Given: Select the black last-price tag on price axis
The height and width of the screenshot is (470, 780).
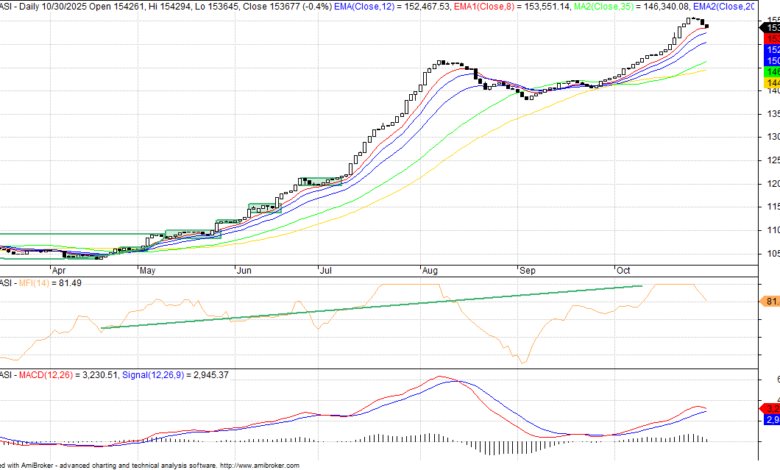Looking at the screenshot, I should tap(772, 25).
